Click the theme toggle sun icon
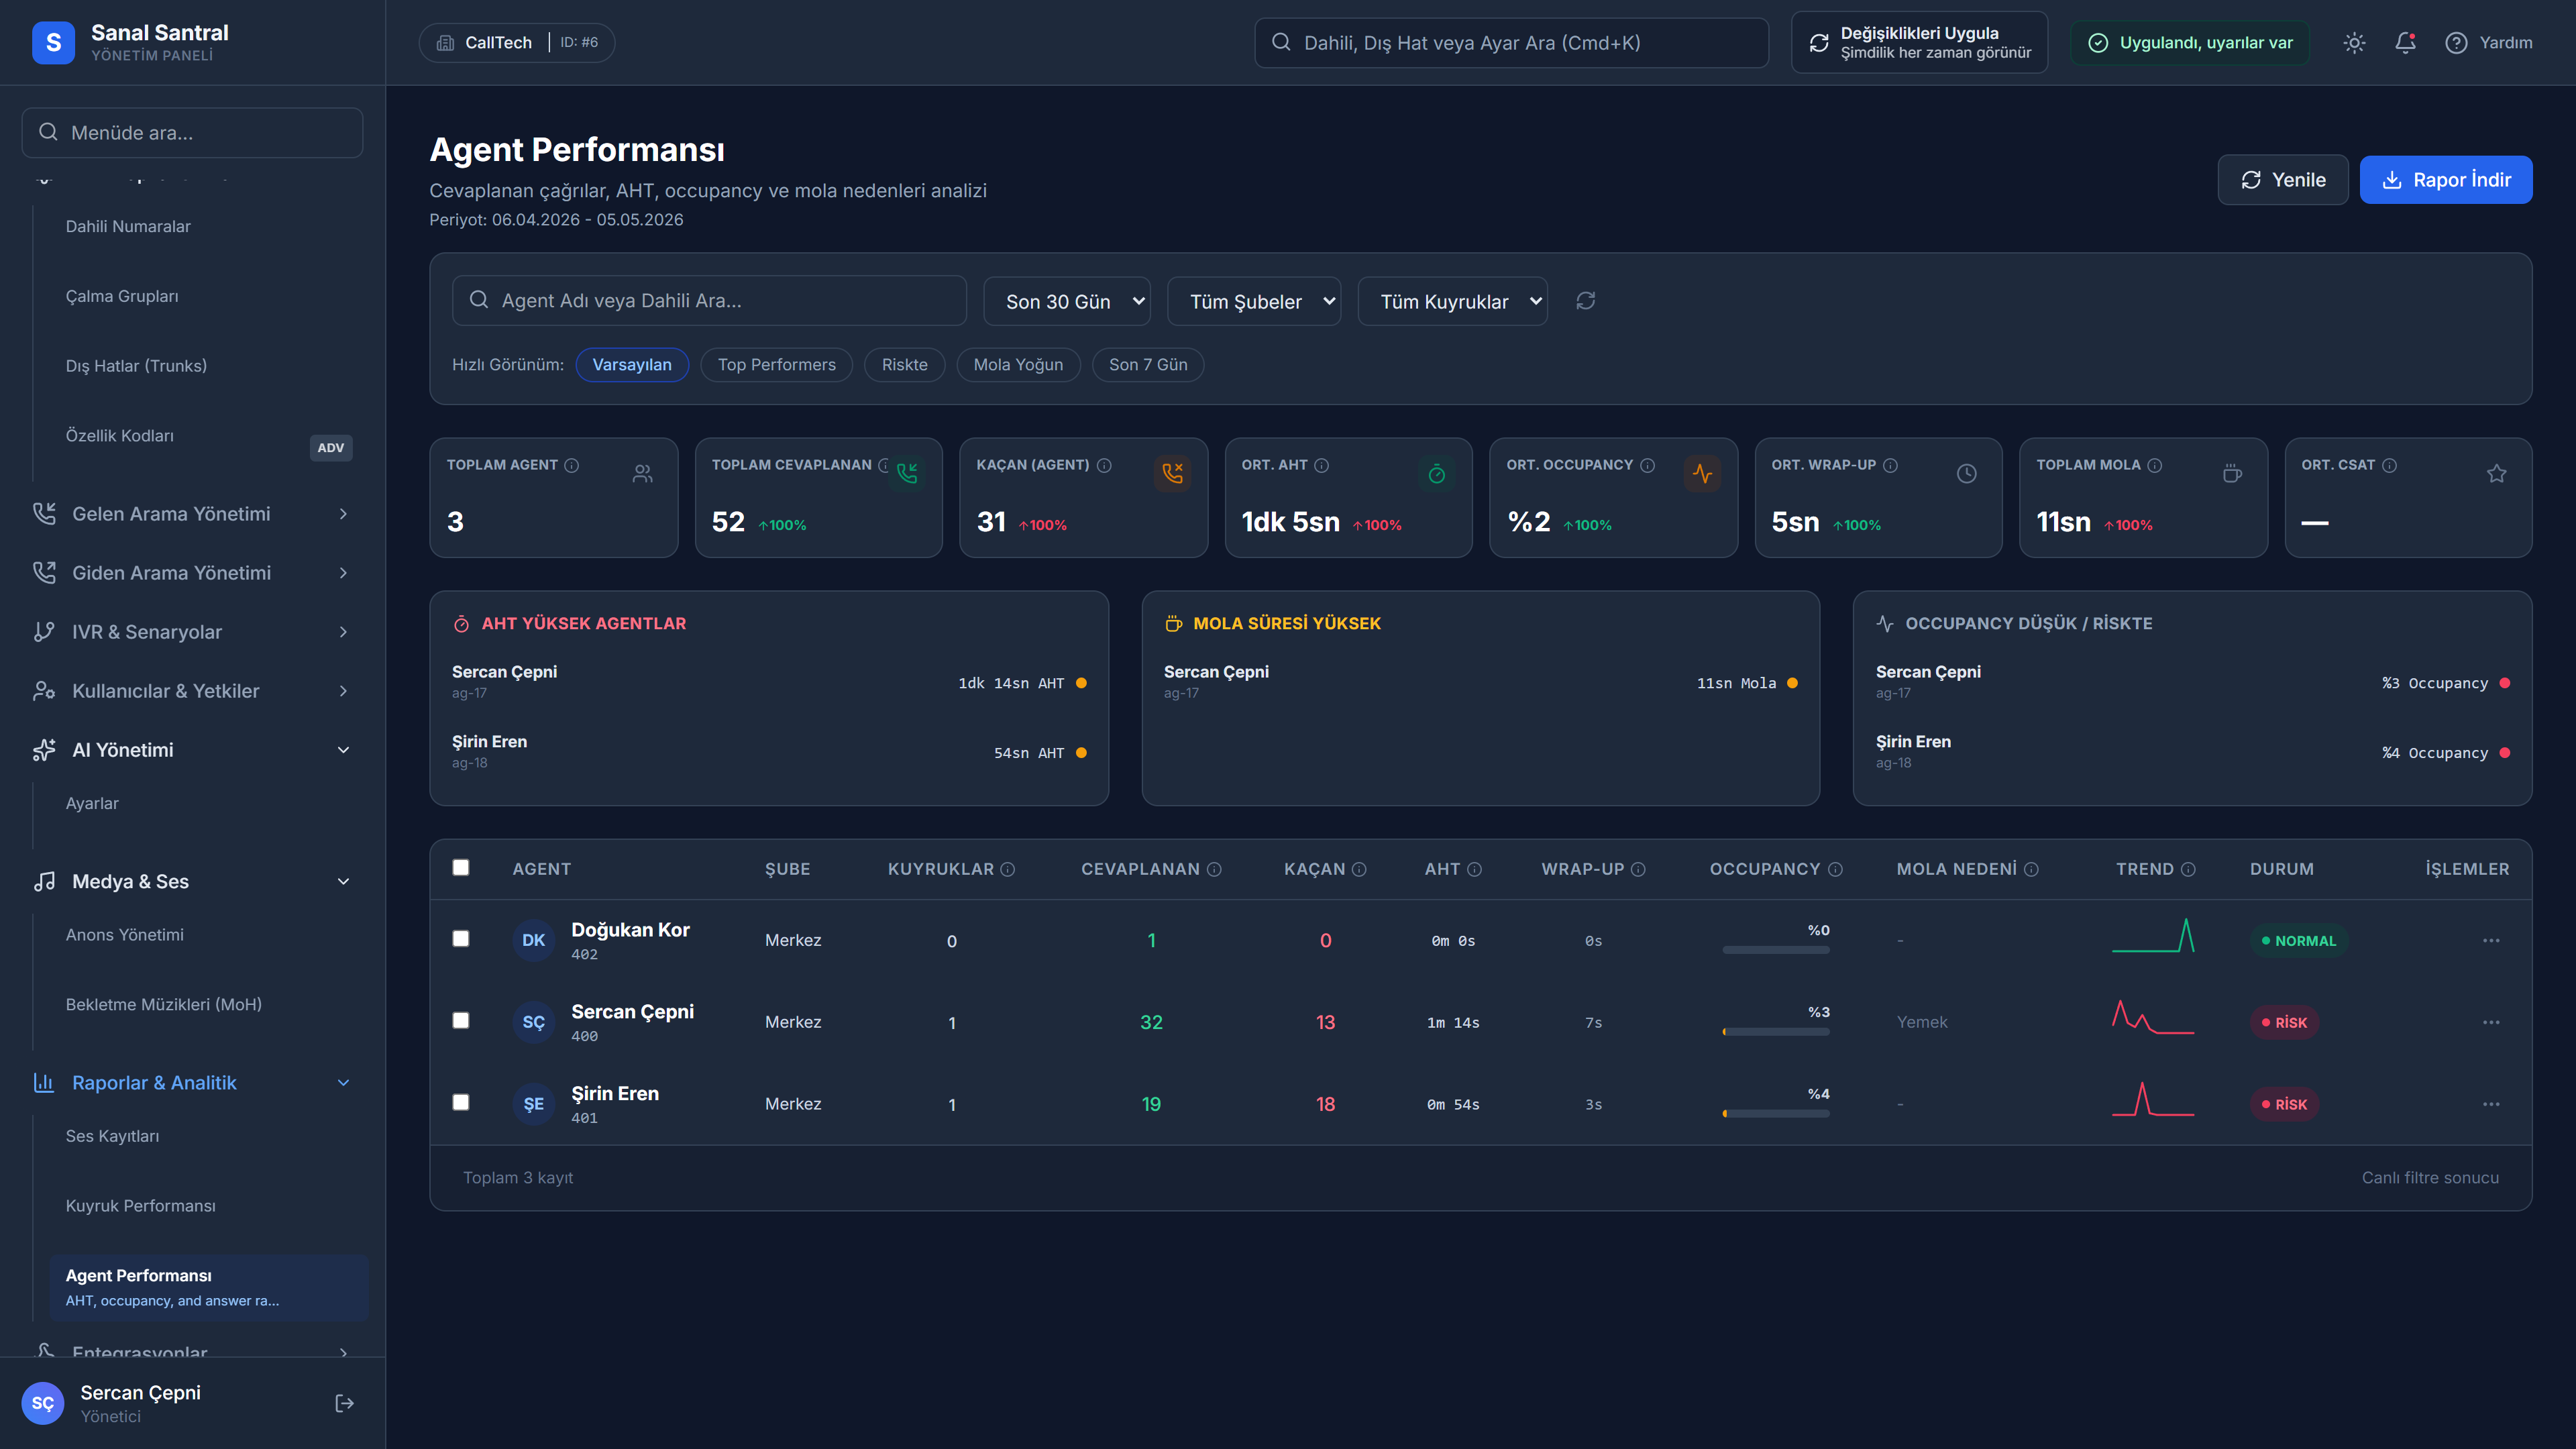 (2354, 43)
